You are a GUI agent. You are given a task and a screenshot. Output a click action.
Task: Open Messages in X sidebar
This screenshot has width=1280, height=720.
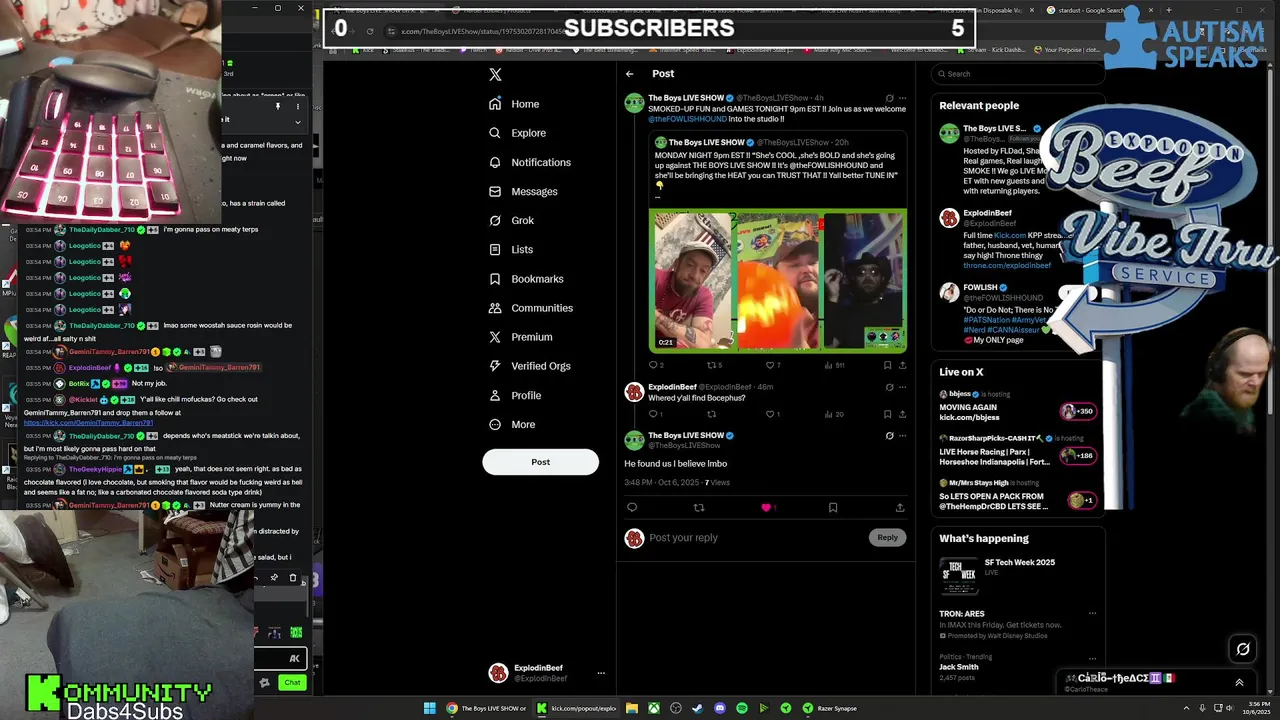[523, 191]
